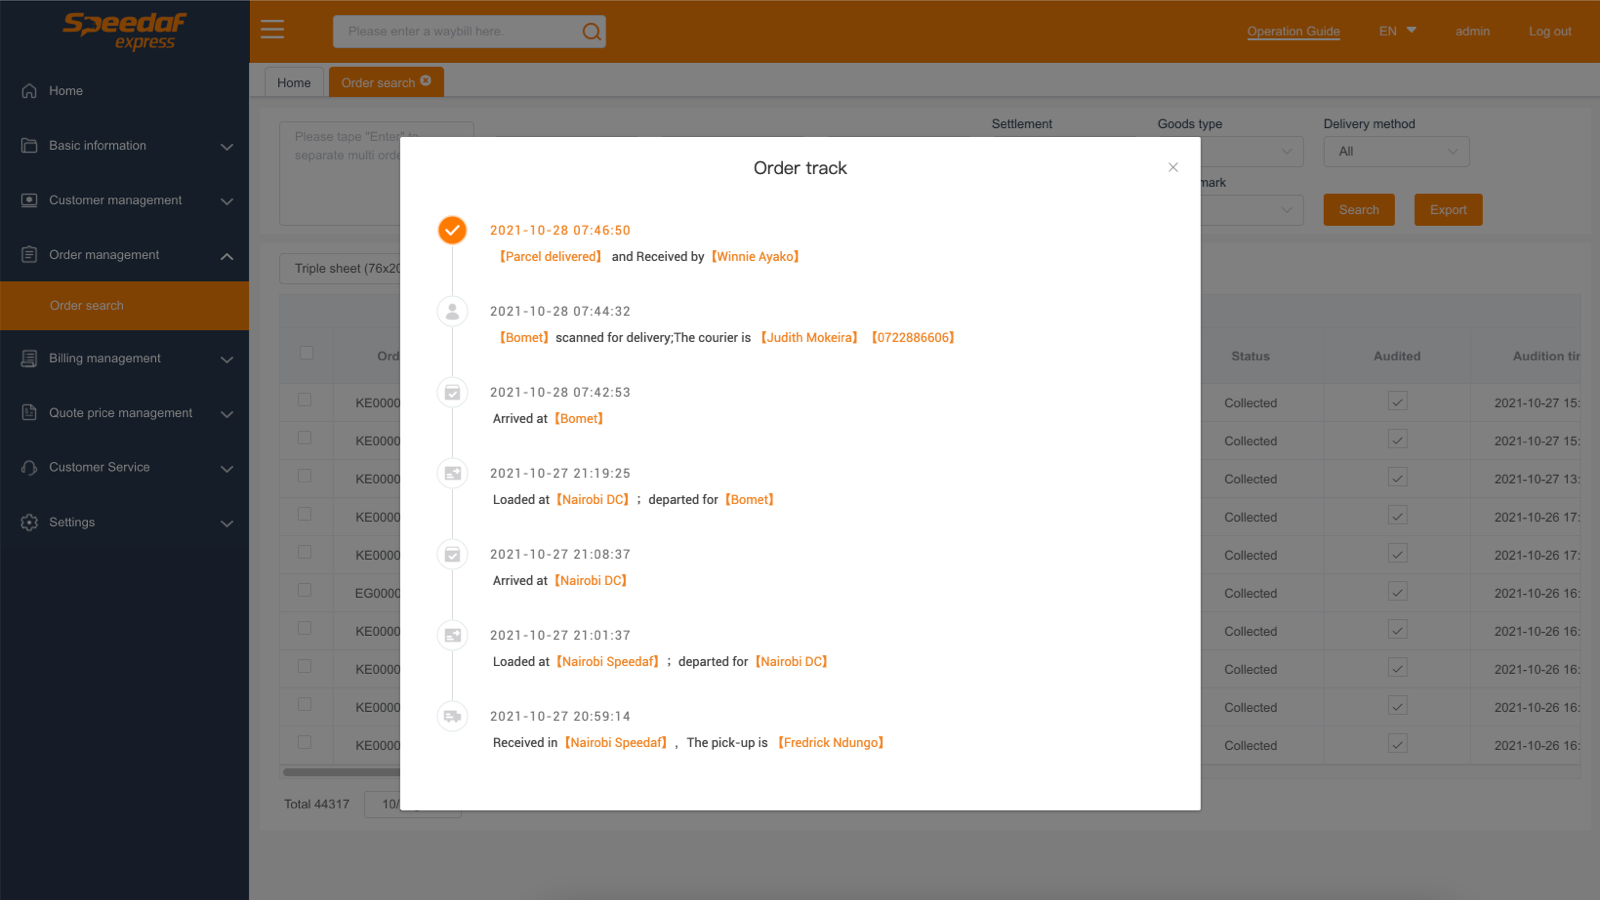Click the hamburger menu icon in header
Viewport: 1600px width, 900px height.
(272, 30)
